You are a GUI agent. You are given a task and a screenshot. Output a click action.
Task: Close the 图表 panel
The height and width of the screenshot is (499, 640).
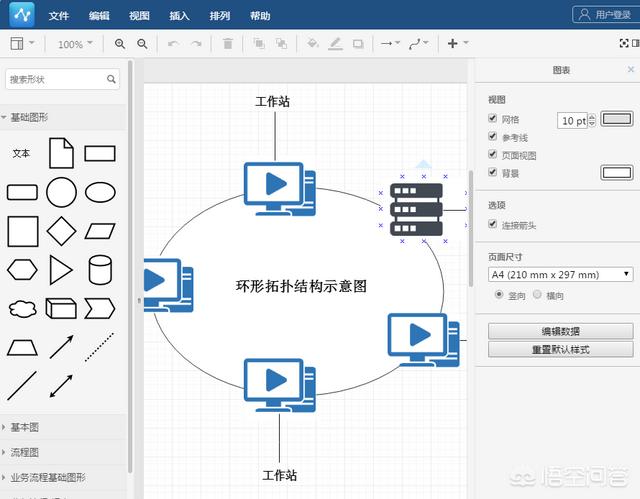pos(631,69)
